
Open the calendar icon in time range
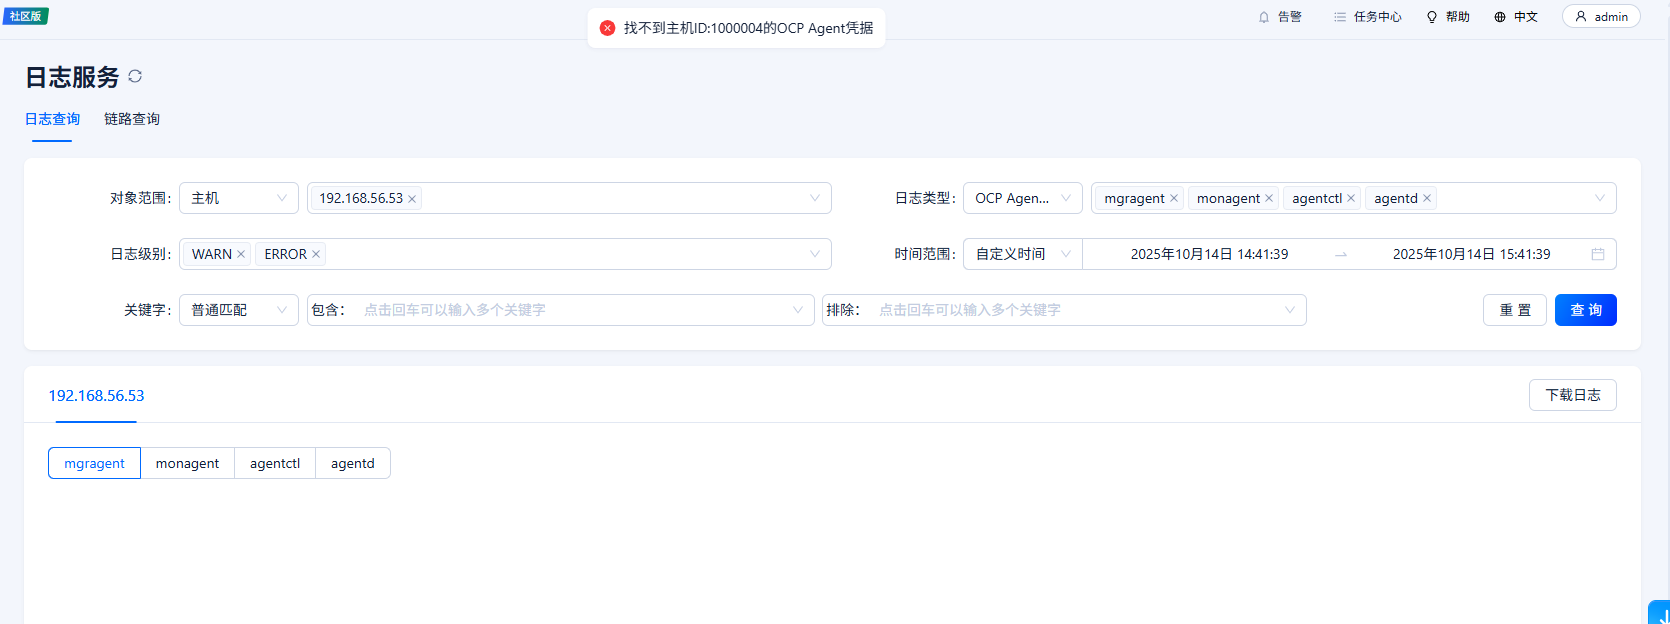(x=1598, y=255)
